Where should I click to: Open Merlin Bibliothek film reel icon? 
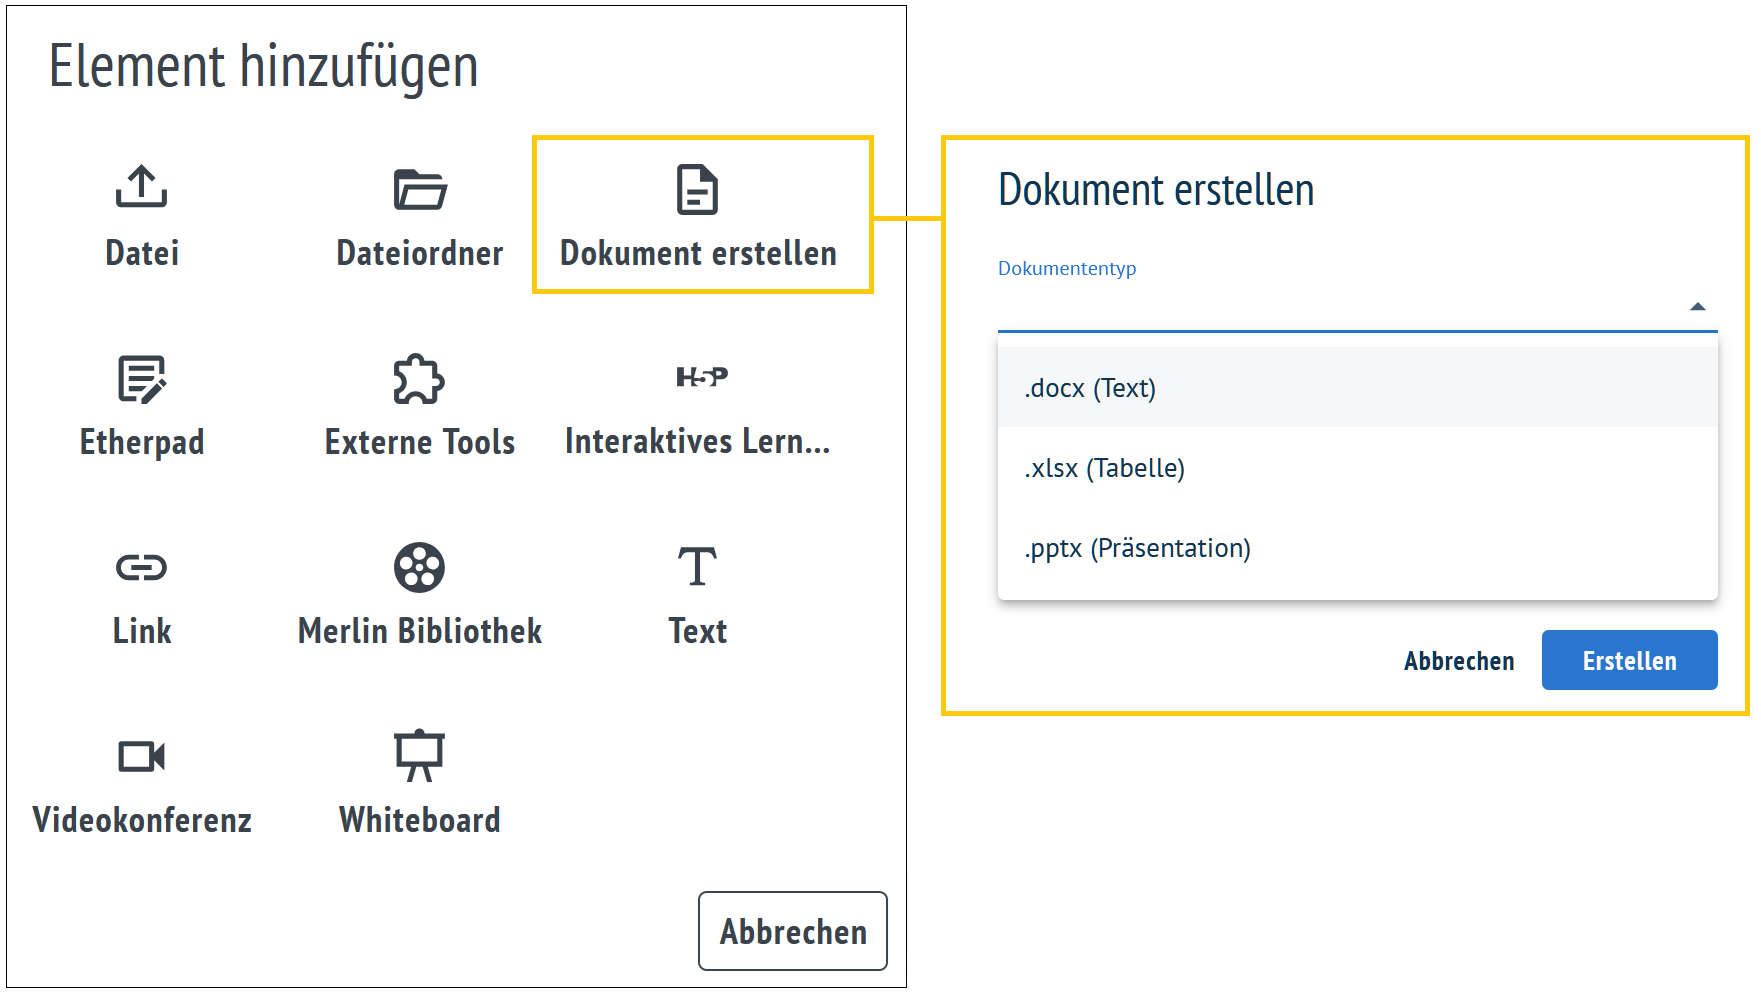[419, 568]
